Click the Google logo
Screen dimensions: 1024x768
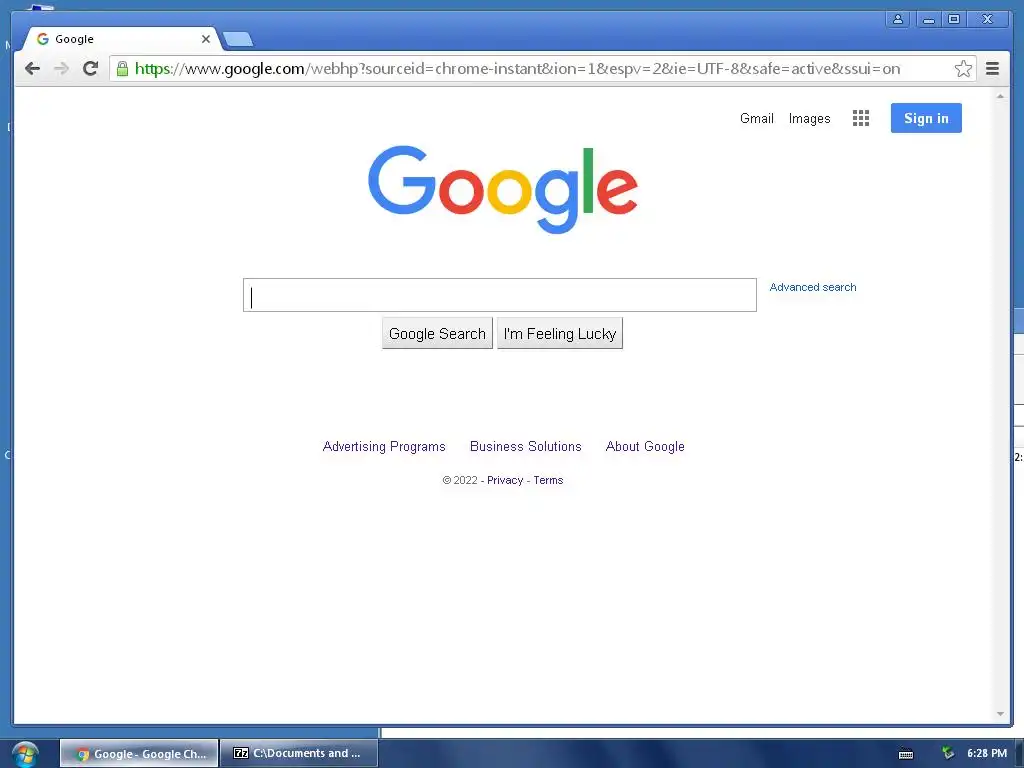tap(502, 189)
